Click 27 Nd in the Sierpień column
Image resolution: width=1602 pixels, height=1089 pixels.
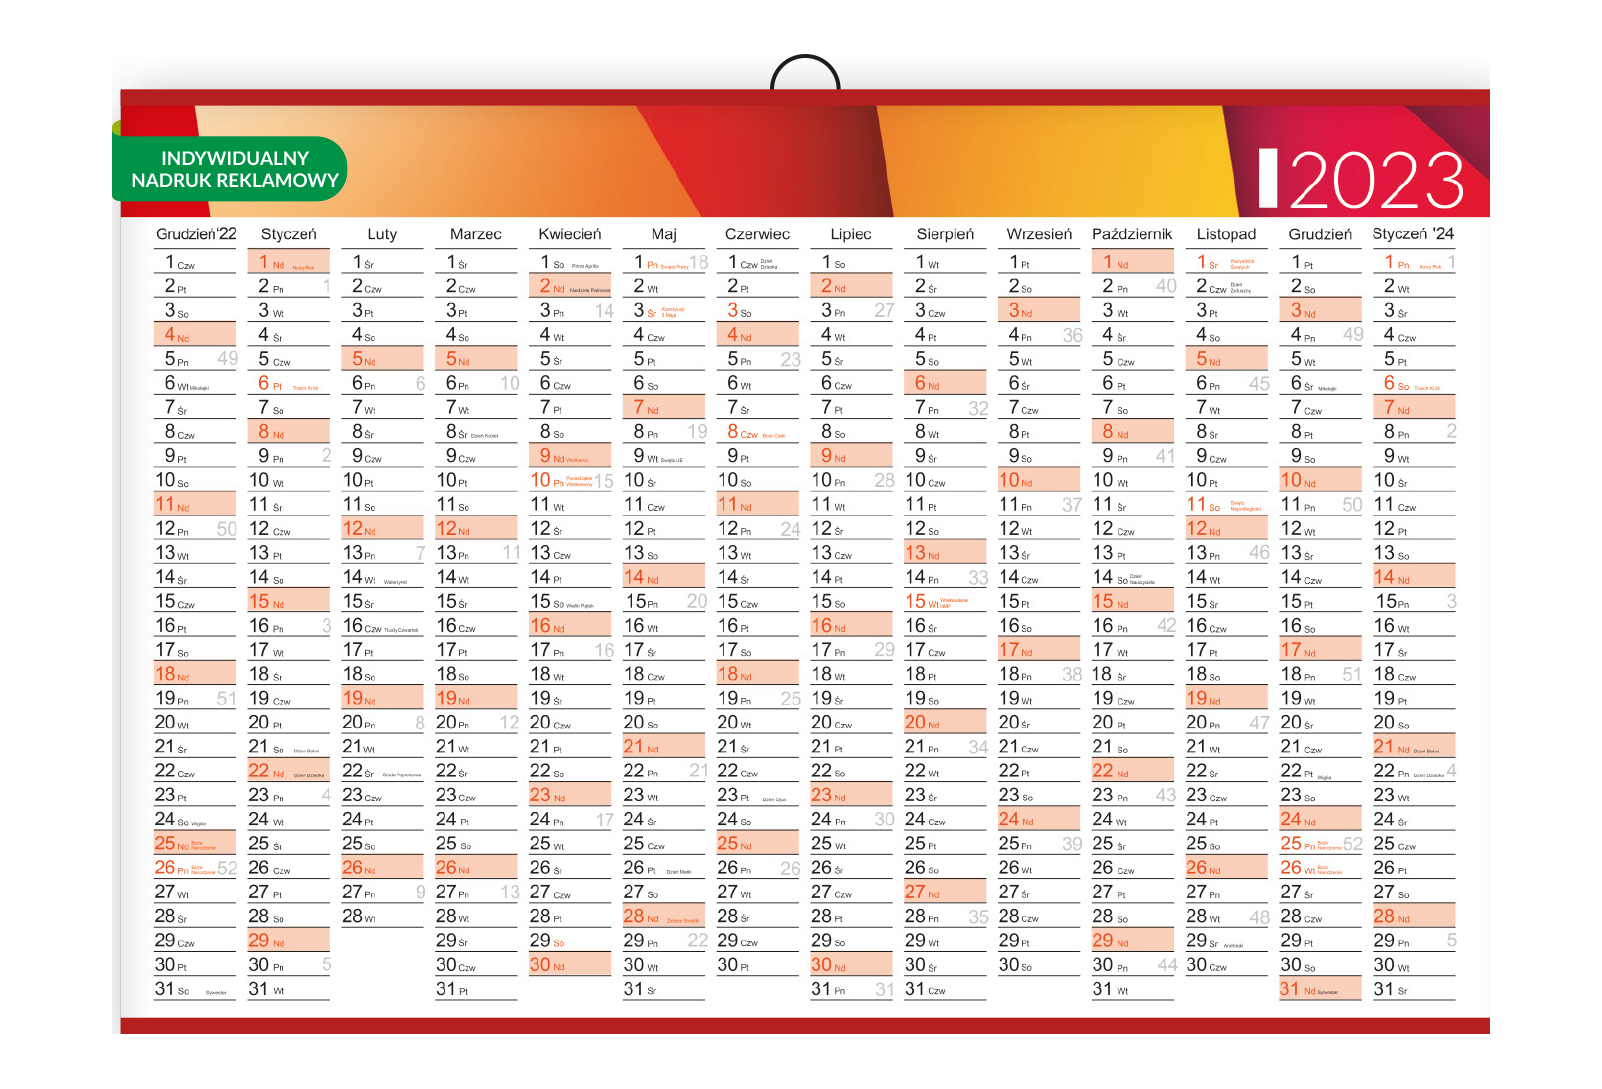(x=945, y=892)
